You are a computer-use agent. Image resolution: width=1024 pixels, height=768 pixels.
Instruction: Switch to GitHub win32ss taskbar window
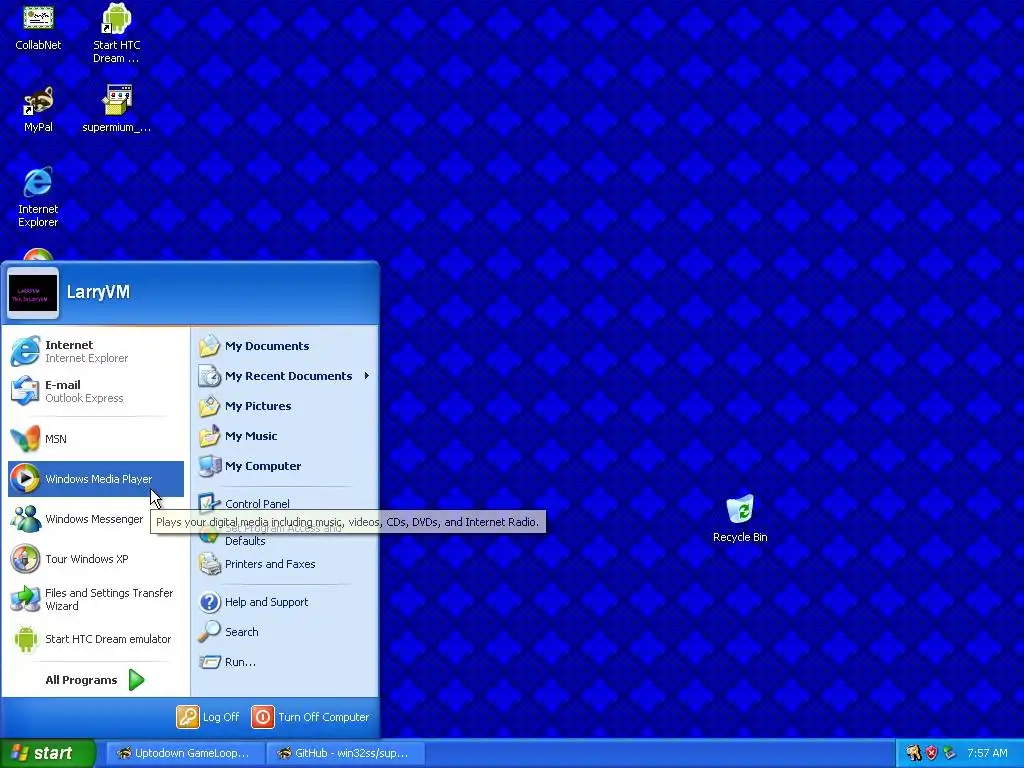346,753
